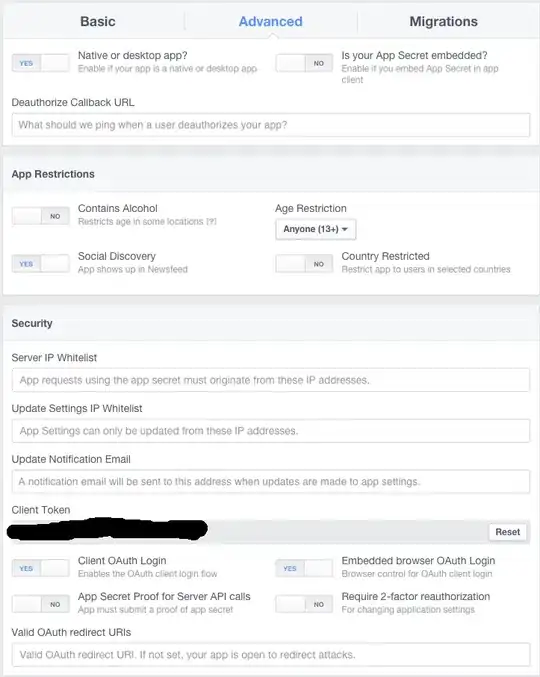Turn on Require 2-factor reauthorization
The image size is (540, 677).
pos(304,604)
